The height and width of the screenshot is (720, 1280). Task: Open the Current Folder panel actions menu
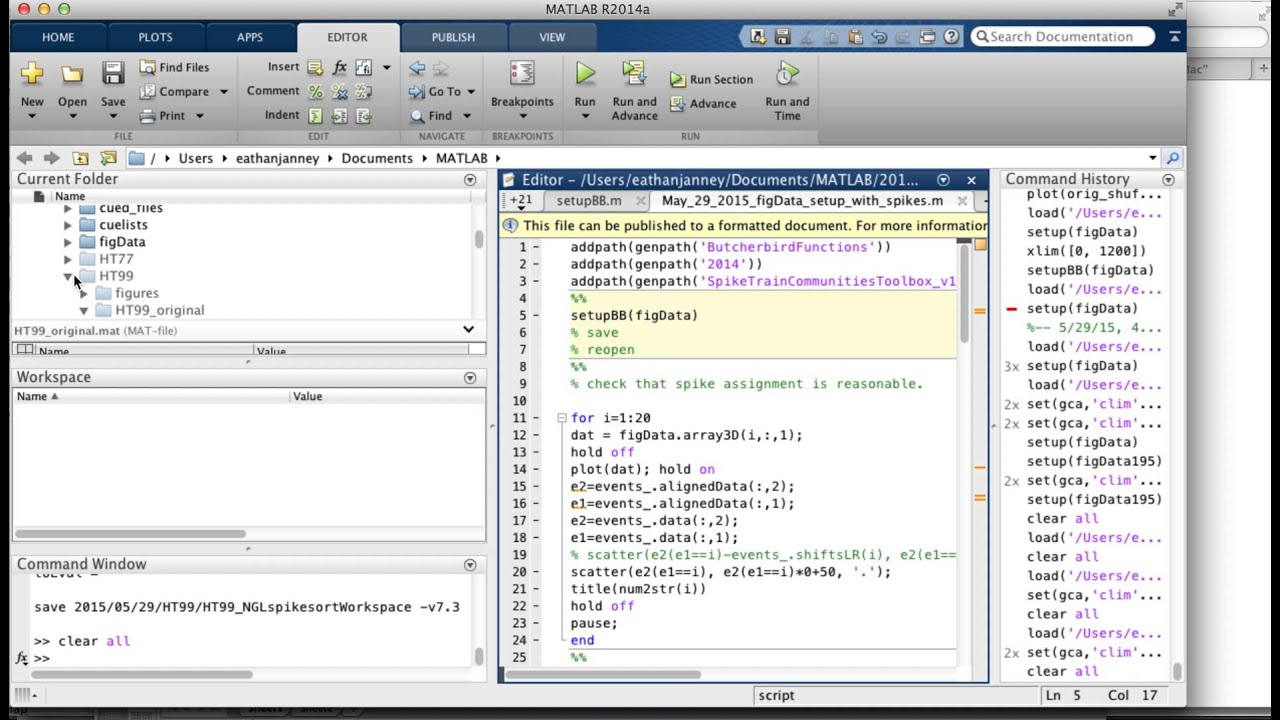click(x=470, y=180)
